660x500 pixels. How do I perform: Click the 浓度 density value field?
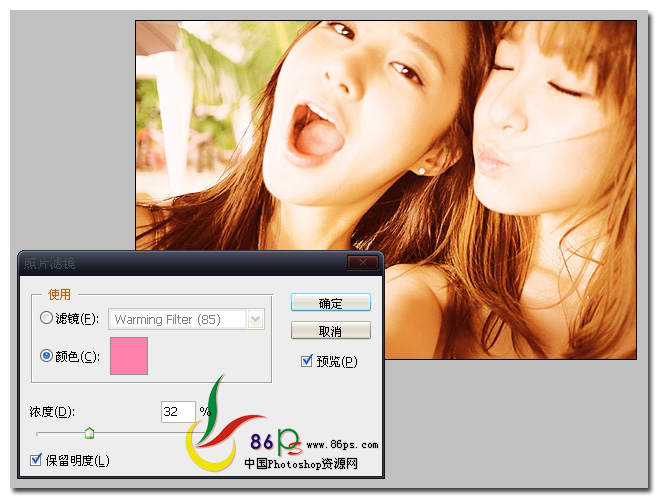click(x=177, y=412)
